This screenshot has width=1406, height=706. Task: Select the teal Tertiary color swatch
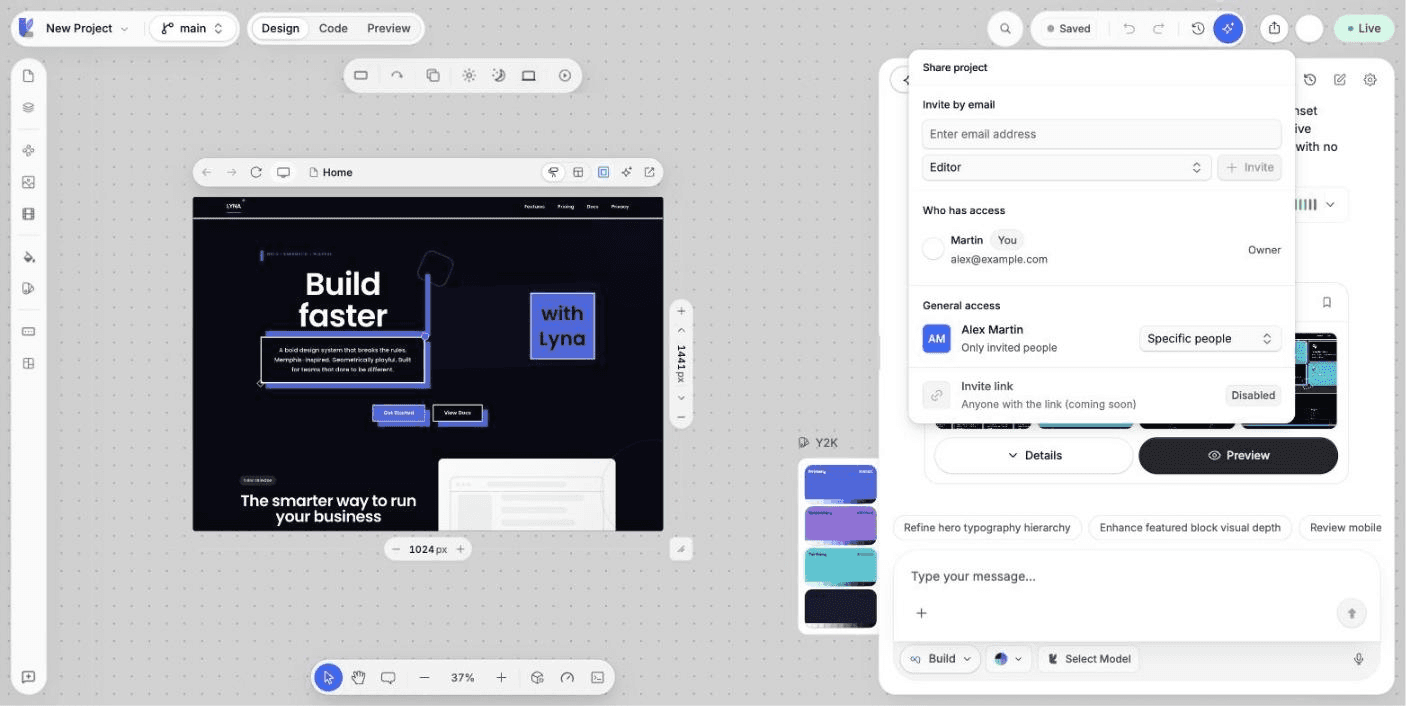(841, 566)
